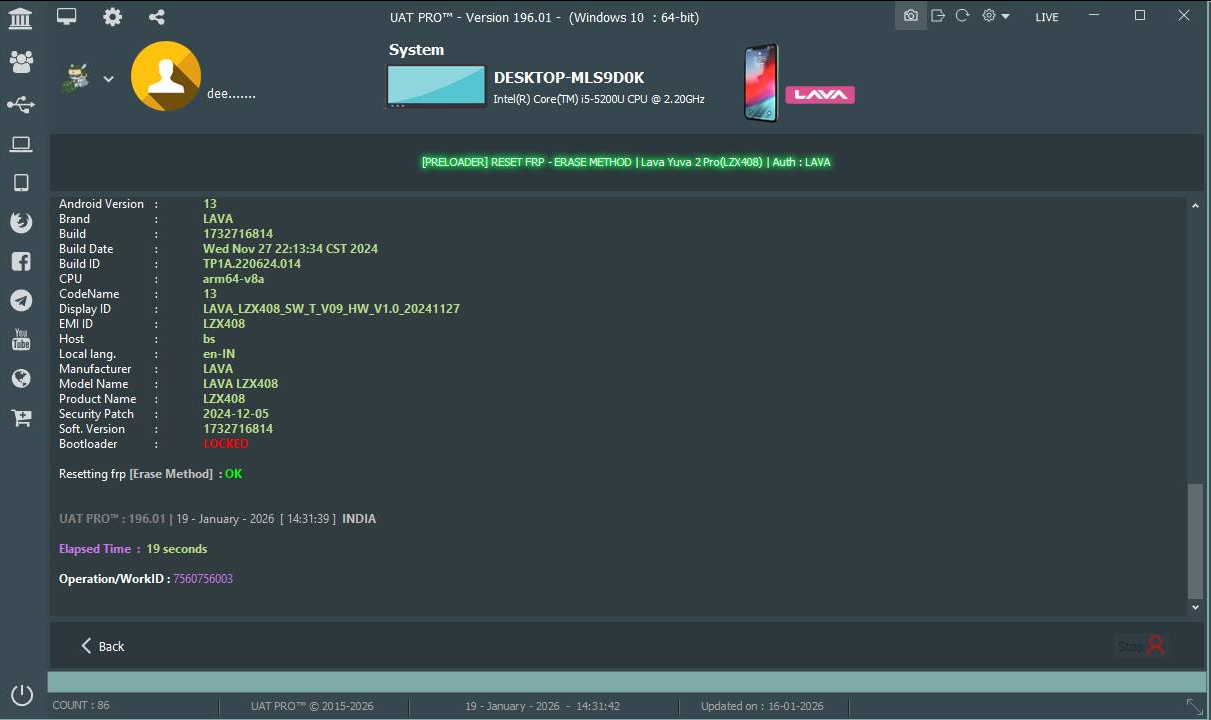Open the tablet device icon in sidebar
The image size is (1211, 720).
[x=21, y=183]
